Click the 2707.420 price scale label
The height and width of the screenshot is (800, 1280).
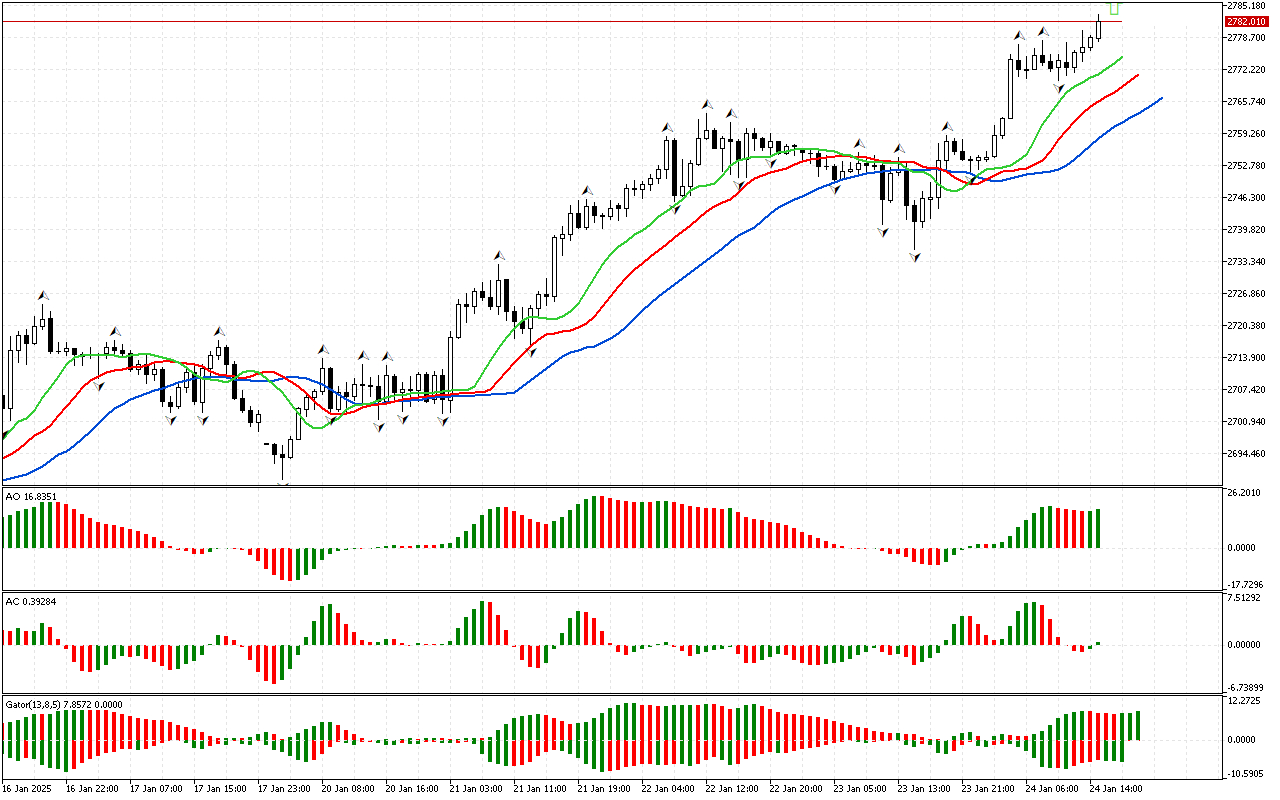1246,390
